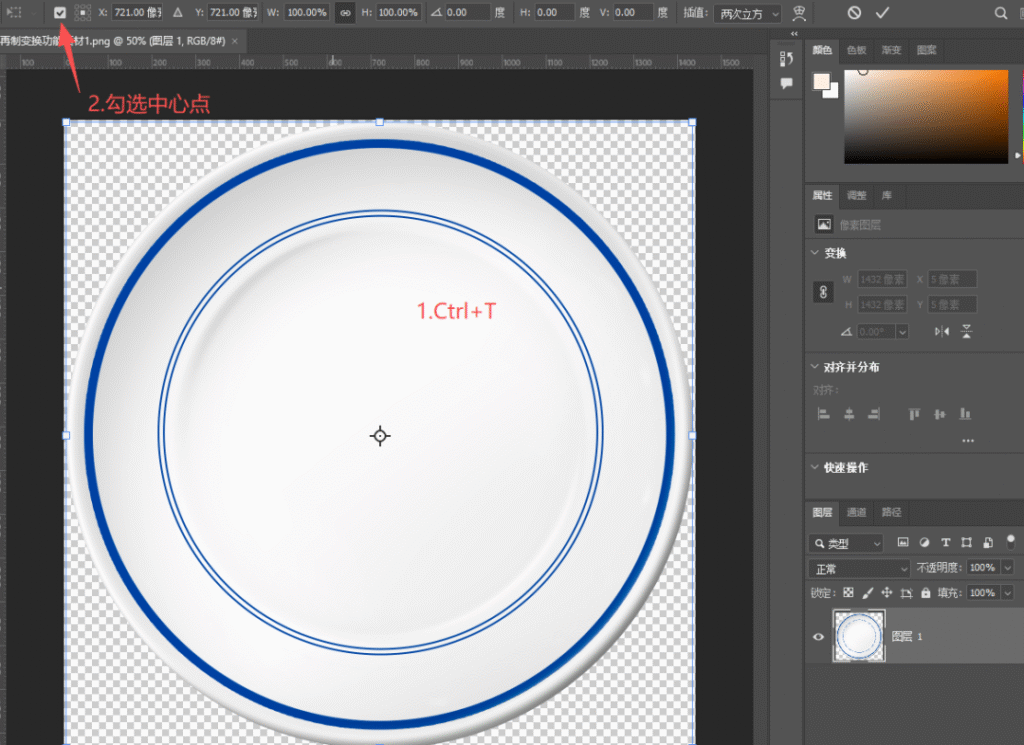Click the flip vertical icon in Properties
1024x745 pixels.
(967, 332)
